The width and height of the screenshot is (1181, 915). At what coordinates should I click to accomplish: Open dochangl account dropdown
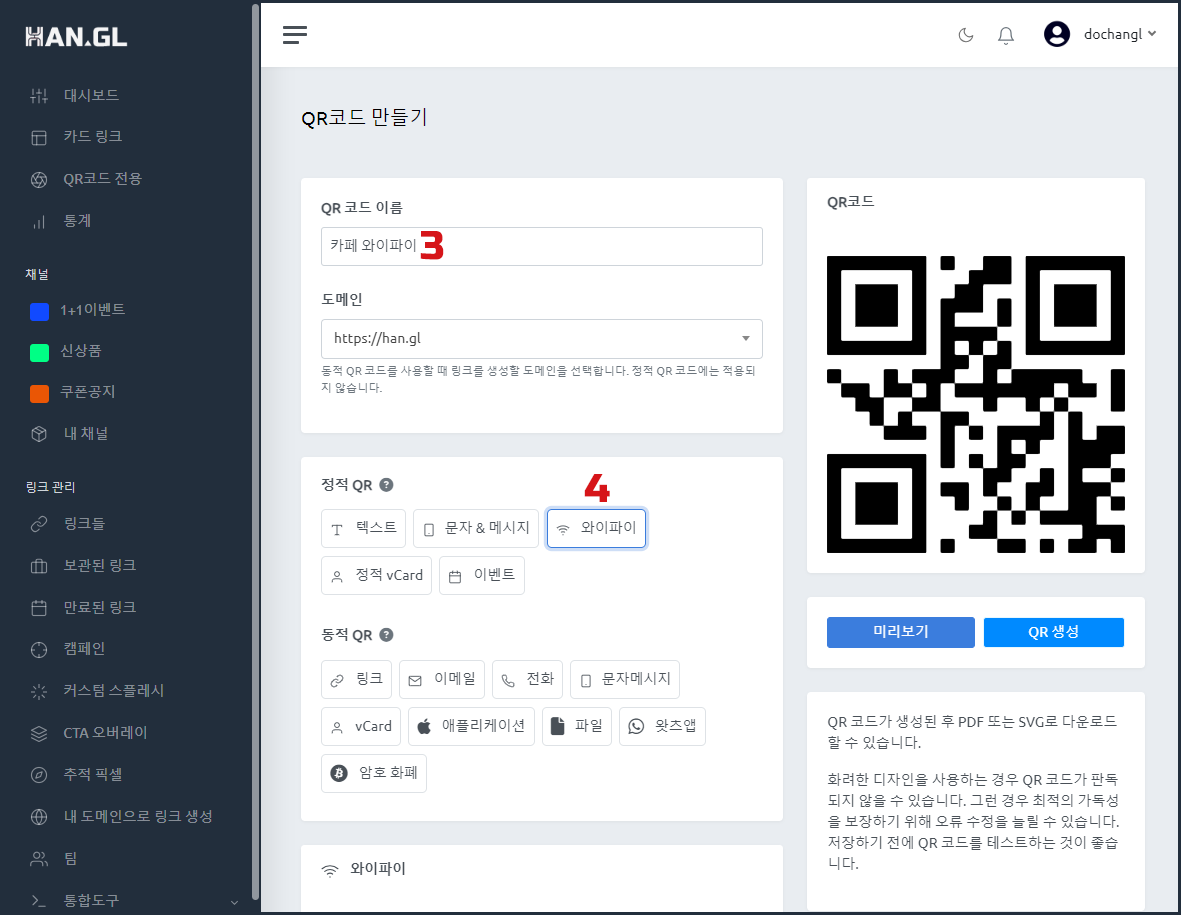pos(1119,34)
